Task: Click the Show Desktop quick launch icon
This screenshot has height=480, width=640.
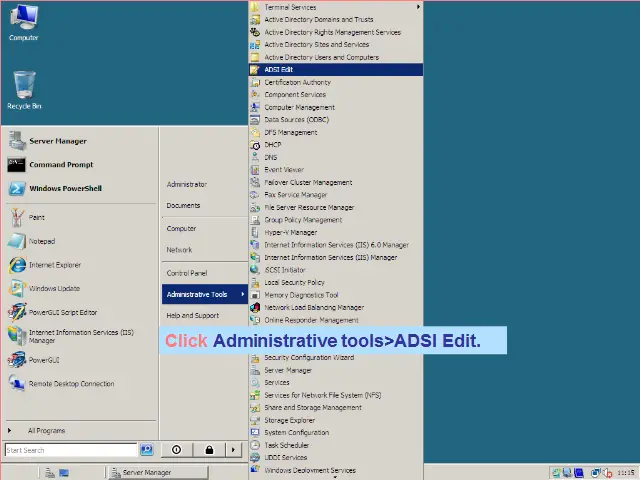Action: tap(64, 473)
